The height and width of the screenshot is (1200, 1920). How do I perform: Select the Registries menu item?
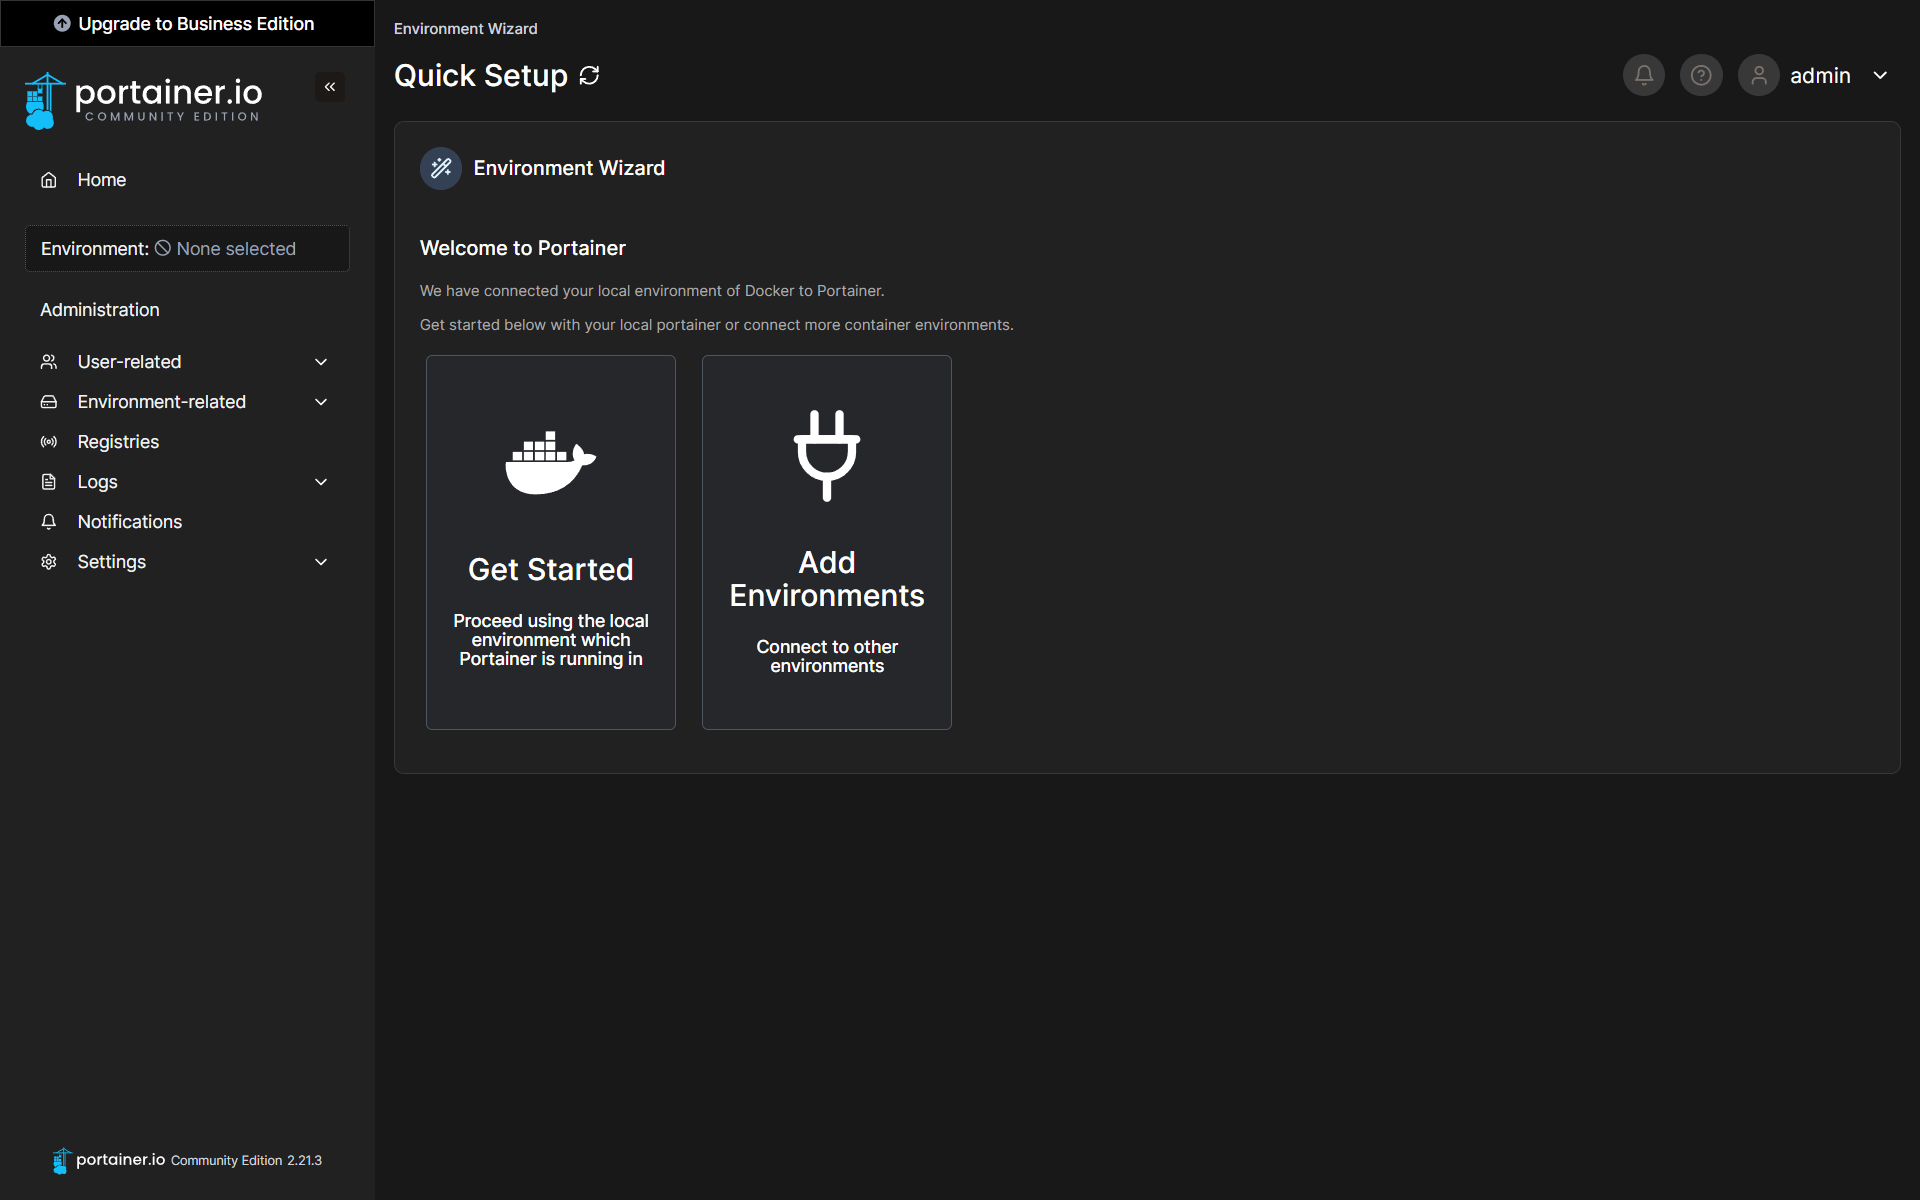coord(117,441)
